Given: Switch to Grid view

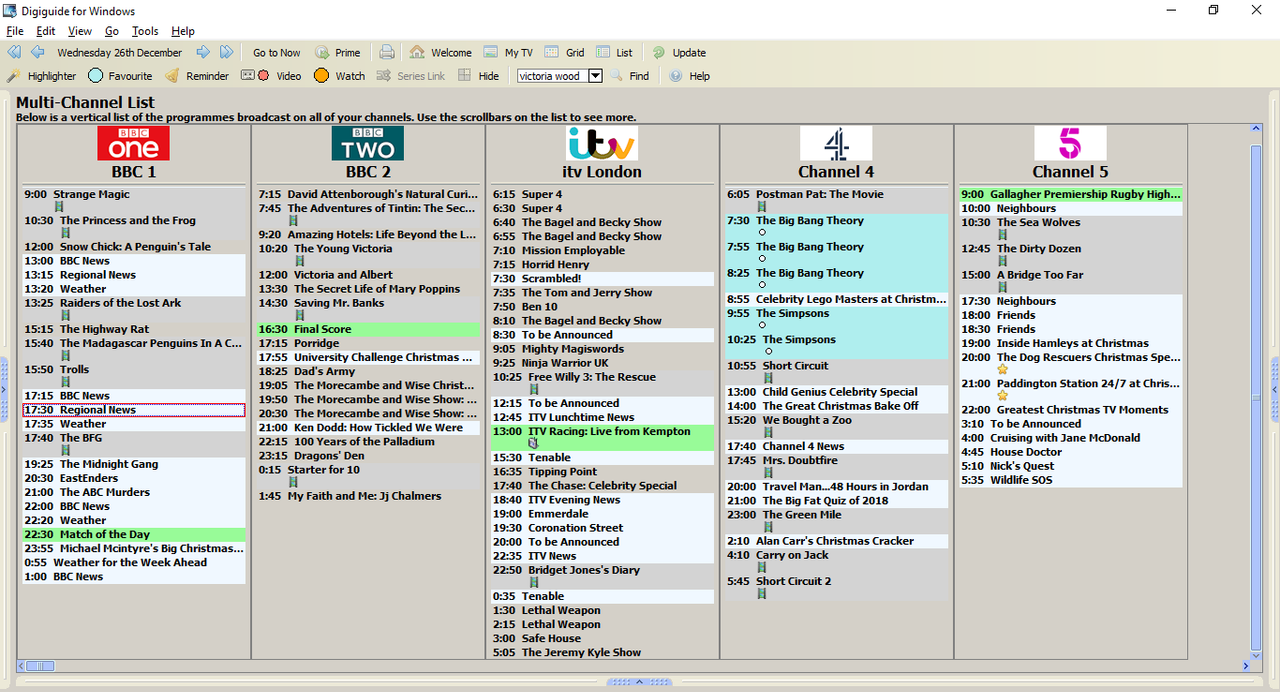Looking at the screenshot, I should [565, 53].
